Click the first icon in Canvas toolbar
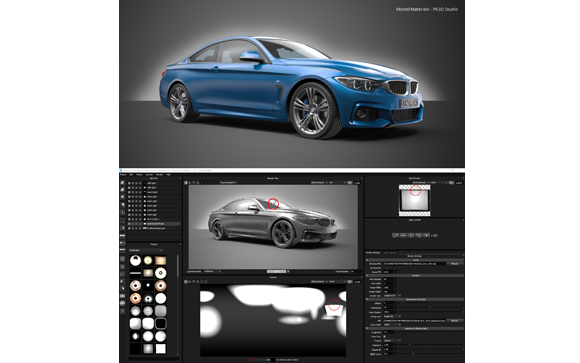Image resolution: width=580 pixels, height=363 pixels. [x=186, y=282]
